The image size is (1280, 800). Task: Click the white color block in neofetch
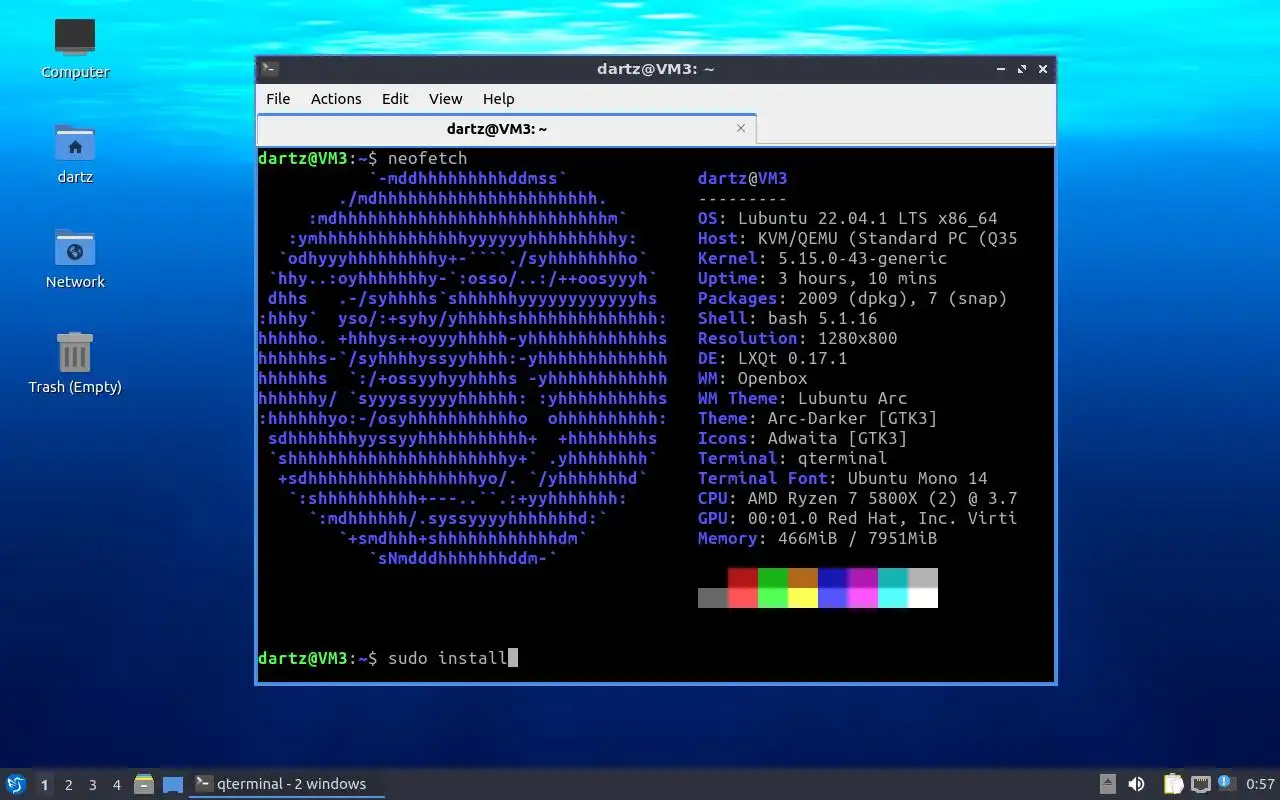point(923,598)
